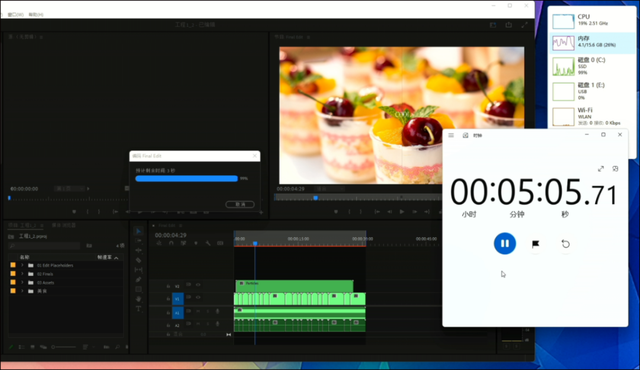Select the Track Select Forward tool
The height and width of the screenshot is (370, 640).
139,241
